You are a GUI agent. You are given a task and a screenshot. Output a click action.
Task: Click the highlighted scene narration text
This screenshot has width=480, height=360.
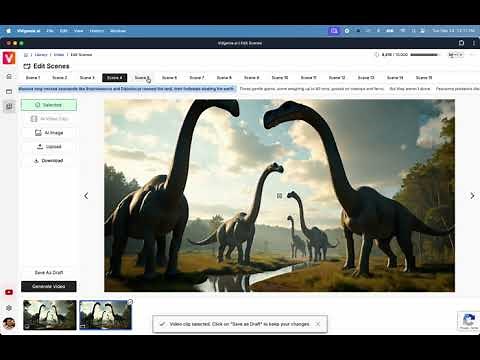pyautogui.click(x=126, y=89)
